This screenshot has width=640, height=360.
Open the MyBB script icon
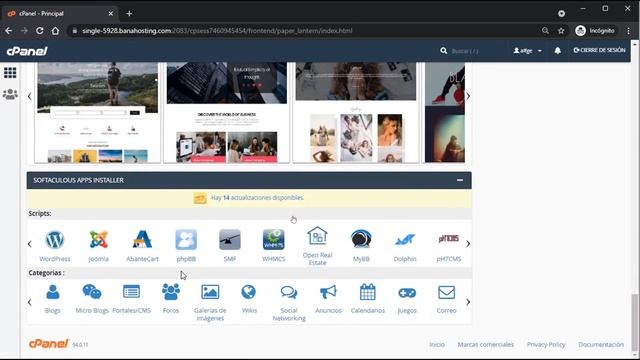pyautogui.click(x=361, y=245)
